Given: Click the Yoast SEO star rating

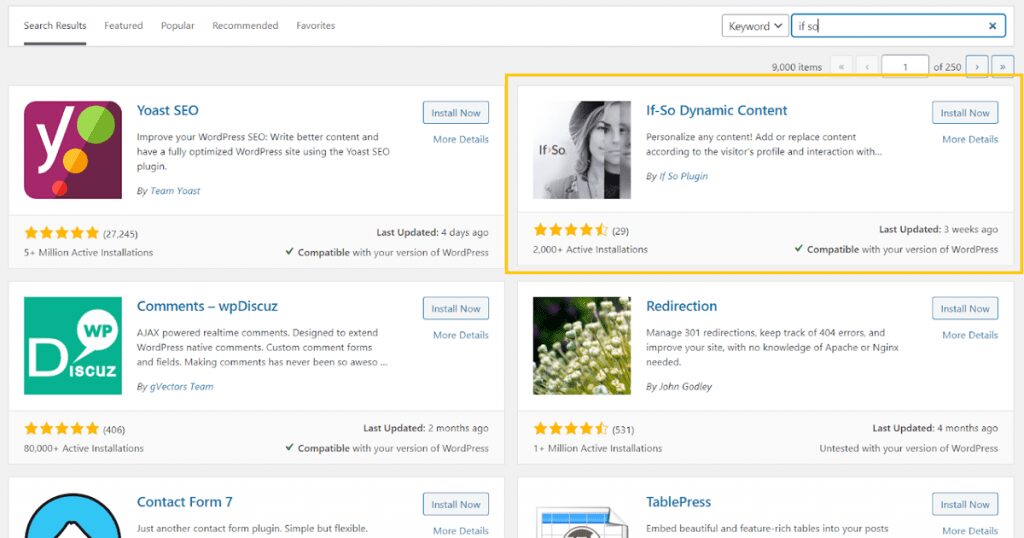Looking at the screenshot, I should 61,232.
